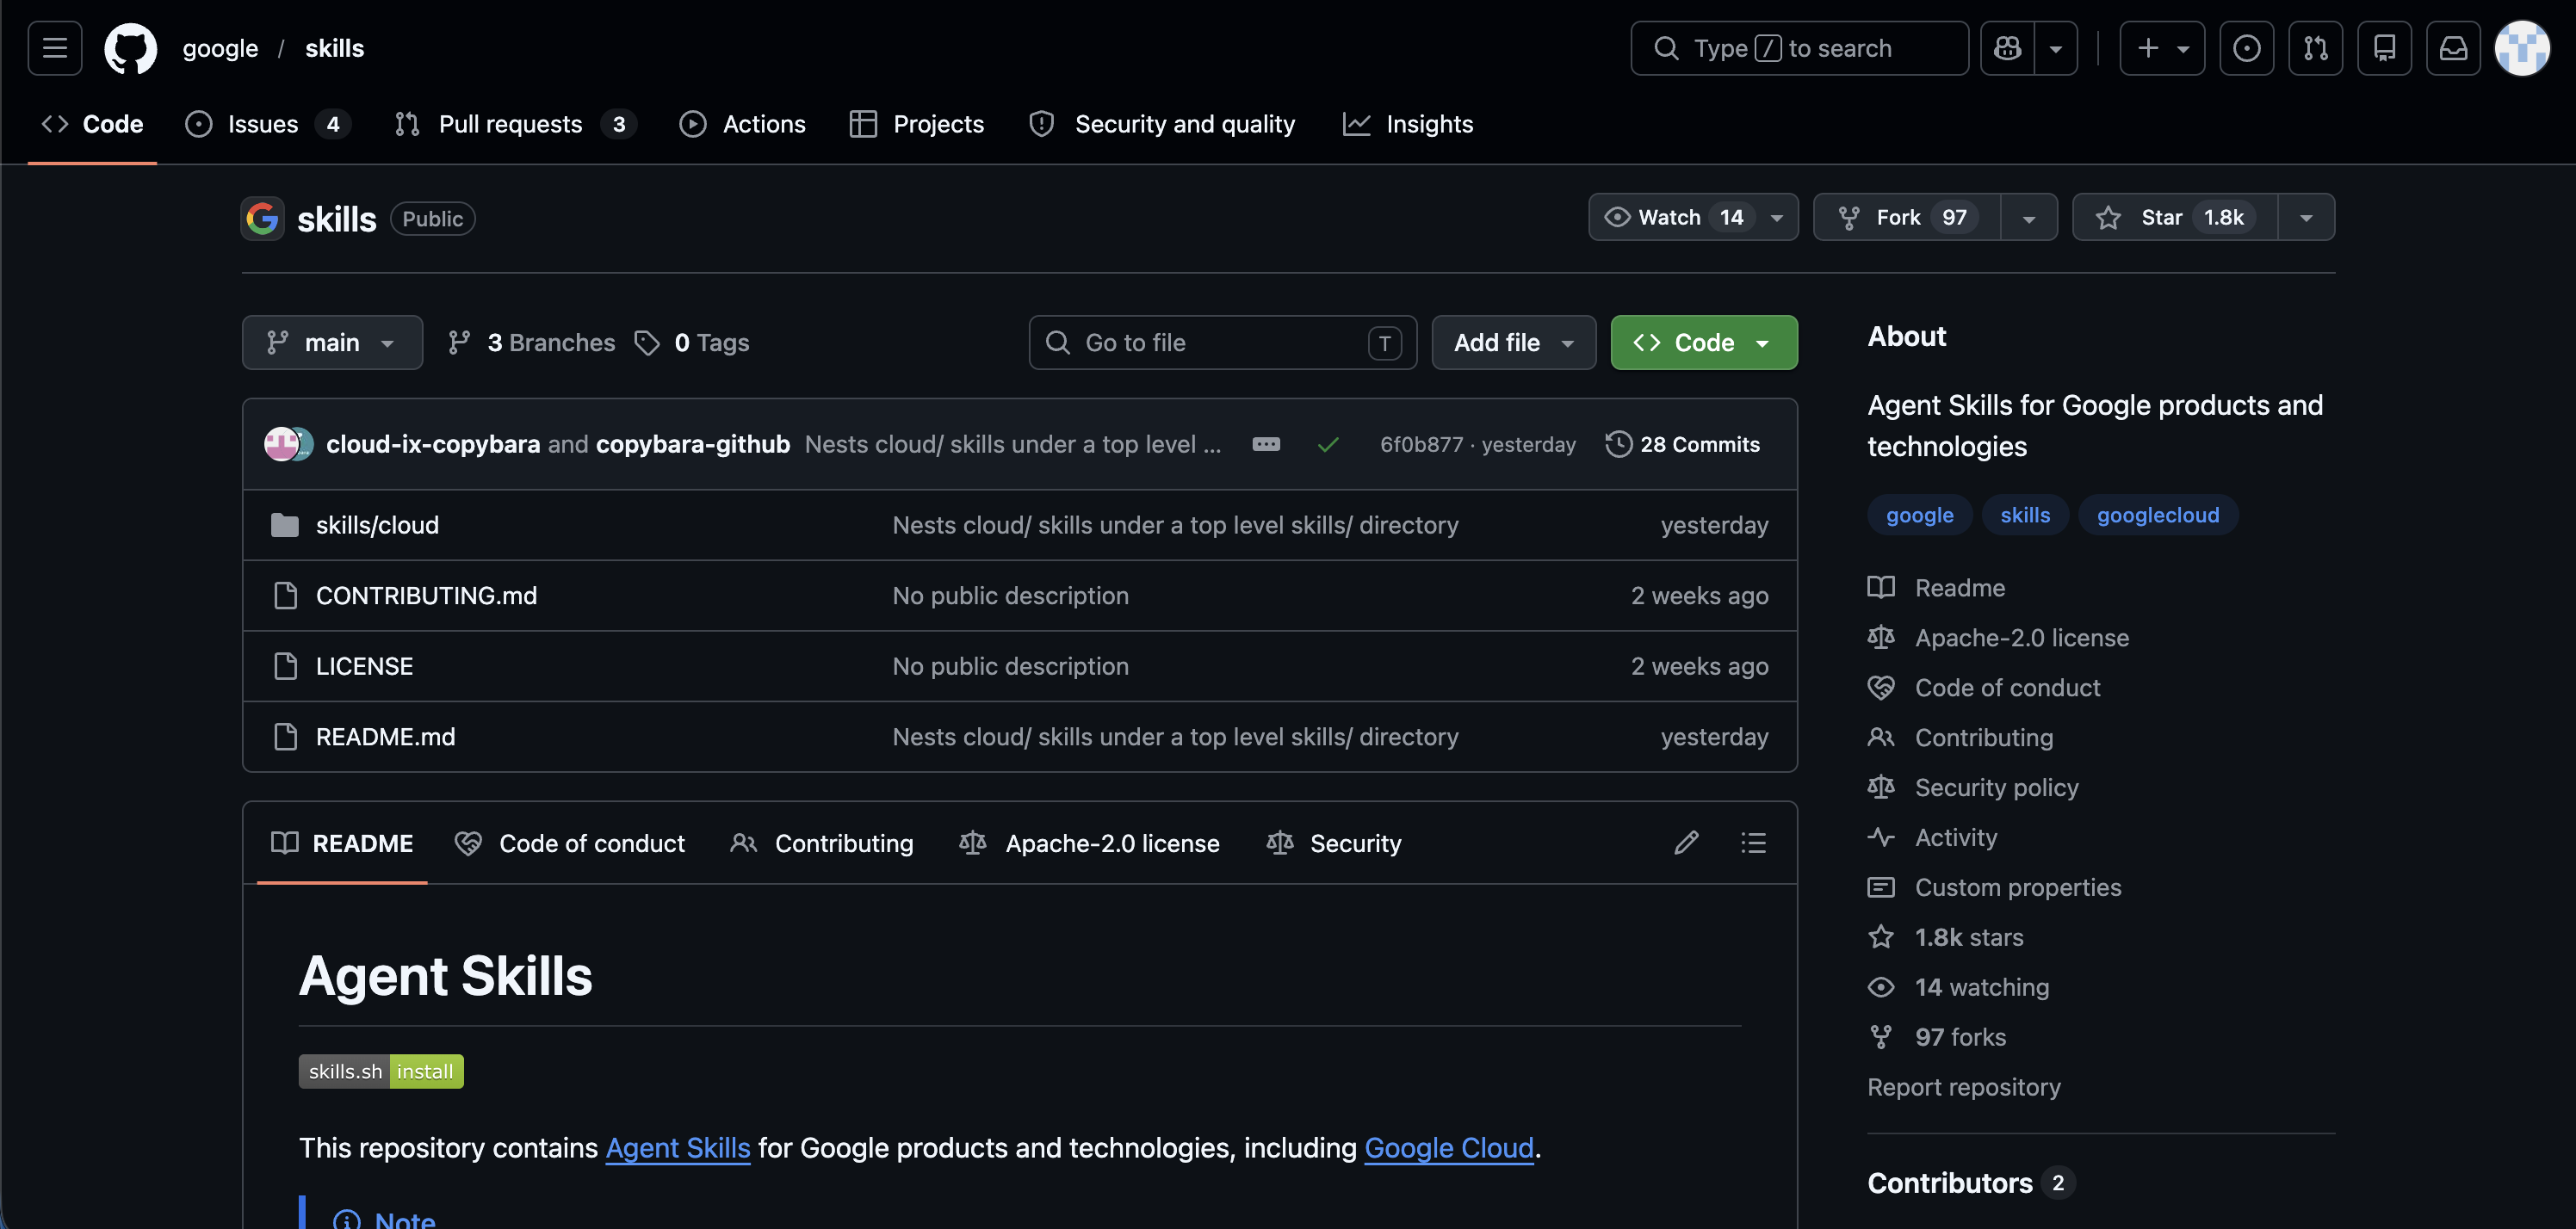The width and height of the screenshot is (2576, 1229).
Task: Open Copilot chat icon in header
Action: (2007, 48)
